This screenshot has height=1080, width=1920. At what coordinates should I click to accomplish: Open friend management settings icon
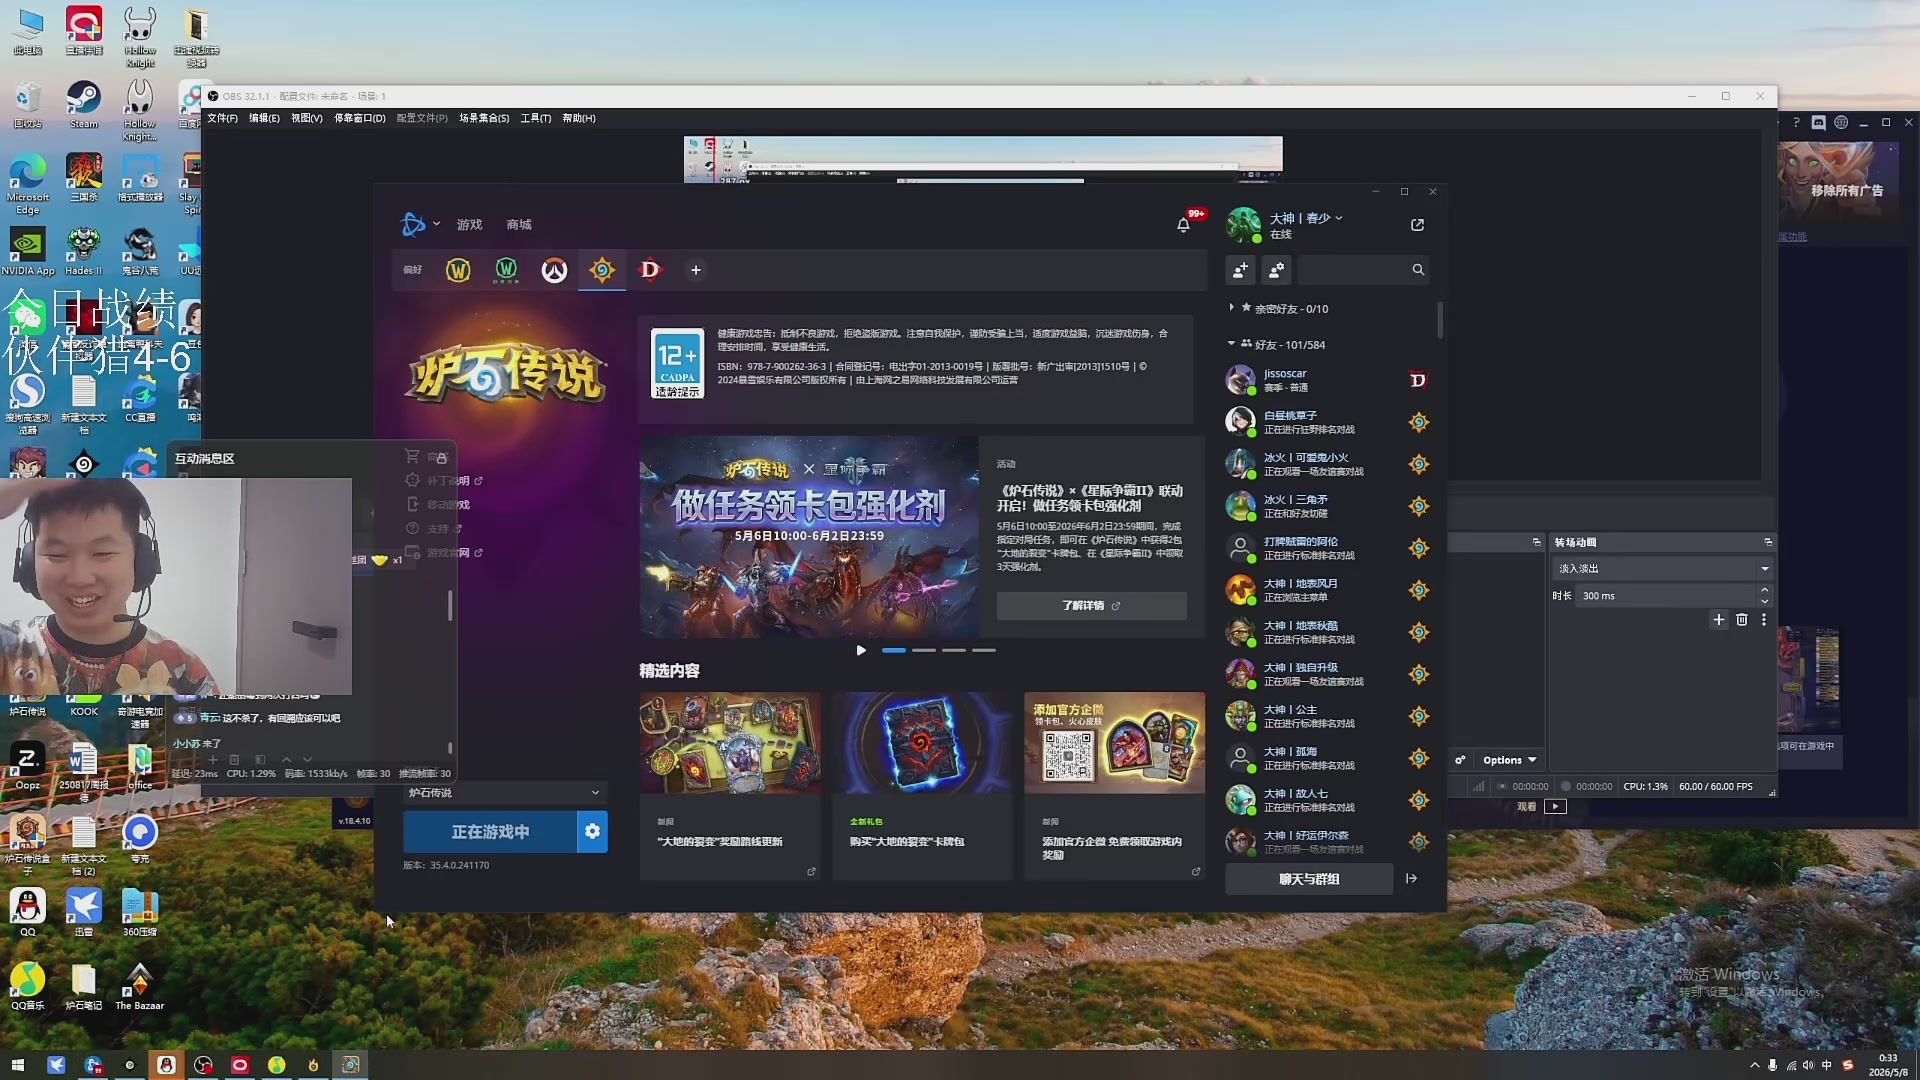(x=1277, y=270)
